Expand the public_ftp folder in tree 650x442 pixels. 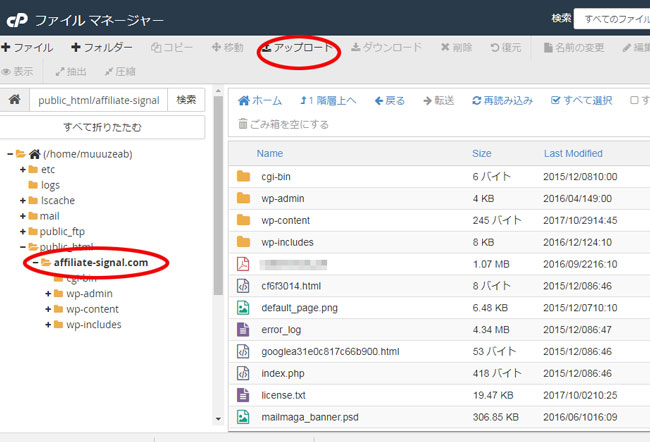(23, 232)
